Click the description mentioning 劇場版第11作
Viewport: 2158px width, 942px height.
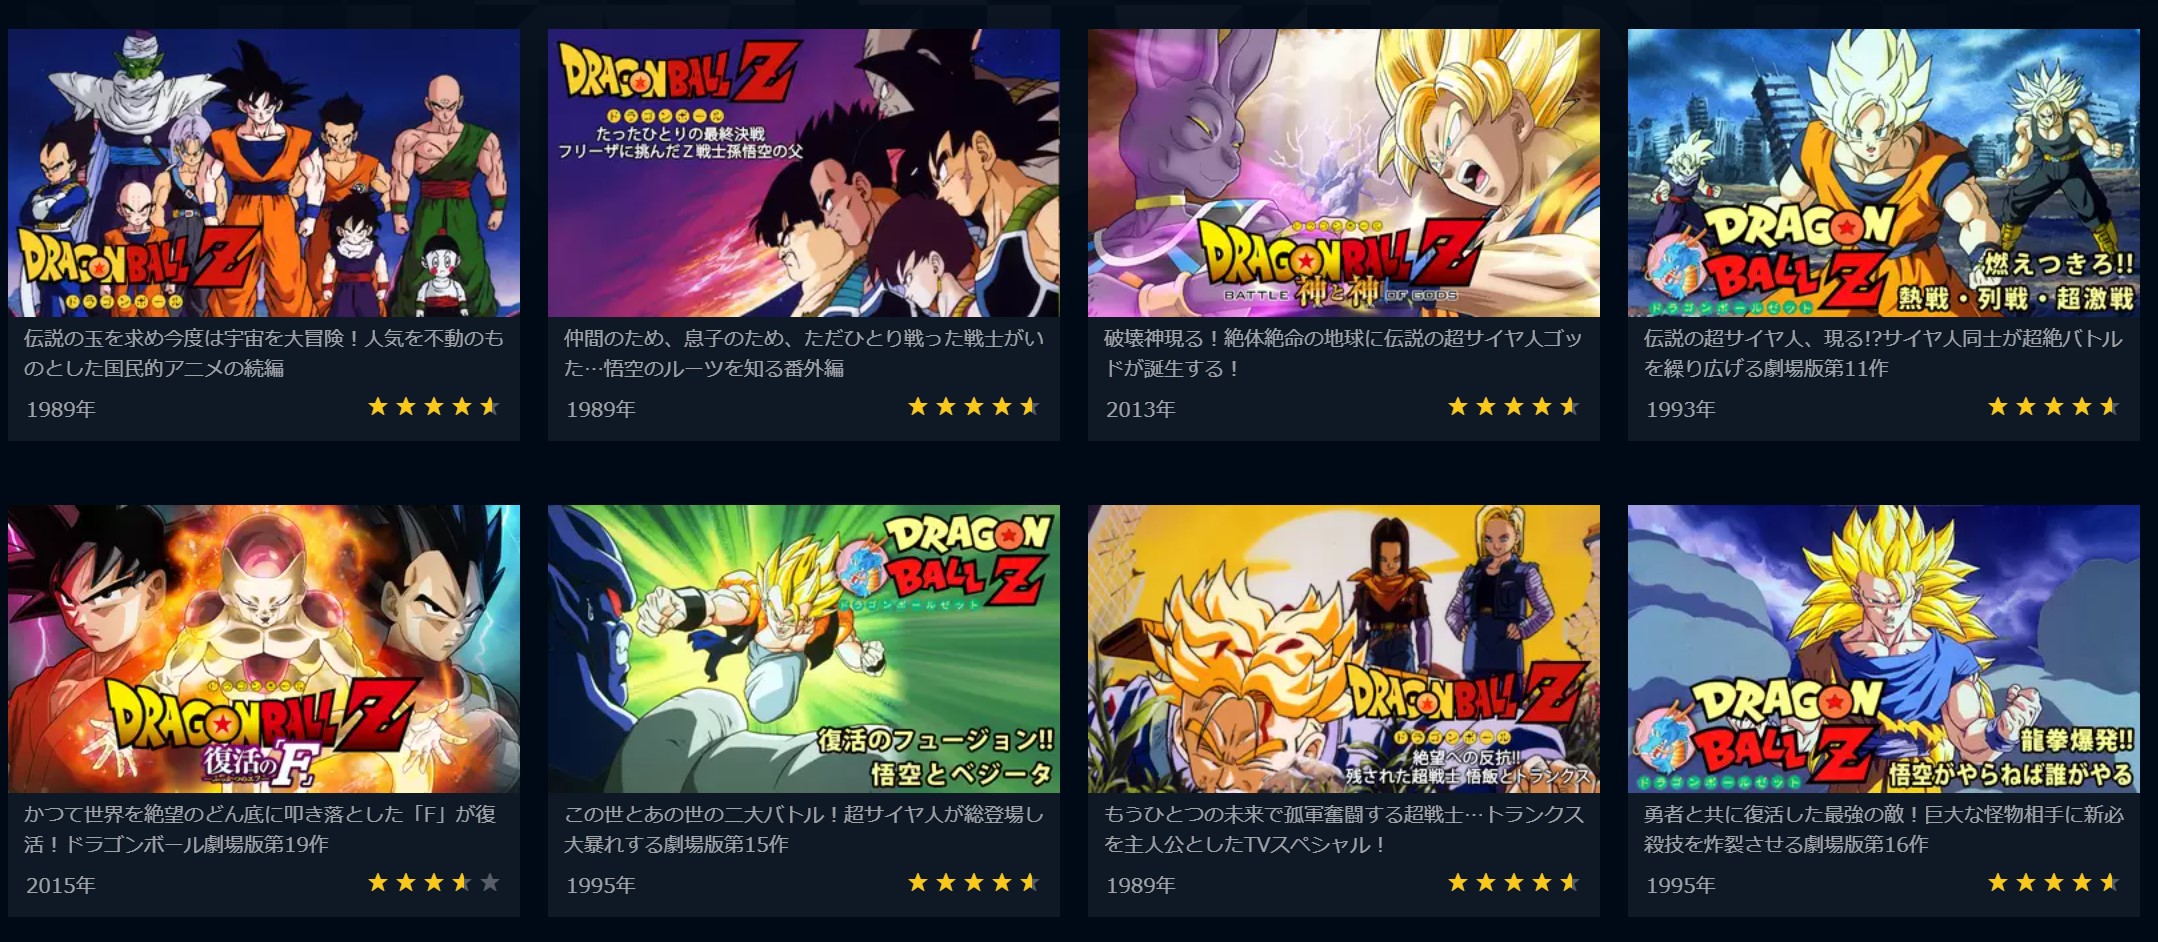pyautogui.click(x=1883, y=353)
